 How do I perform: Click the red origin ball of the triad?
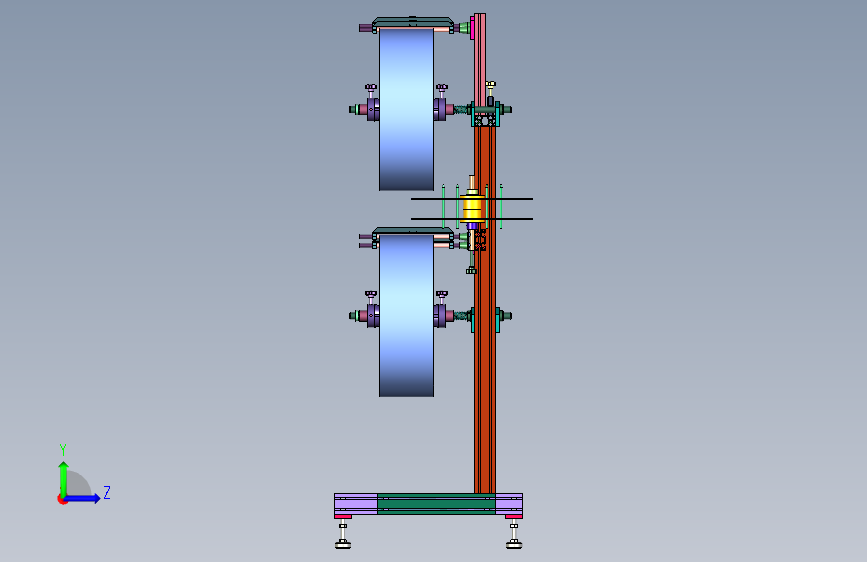(62, 499)
